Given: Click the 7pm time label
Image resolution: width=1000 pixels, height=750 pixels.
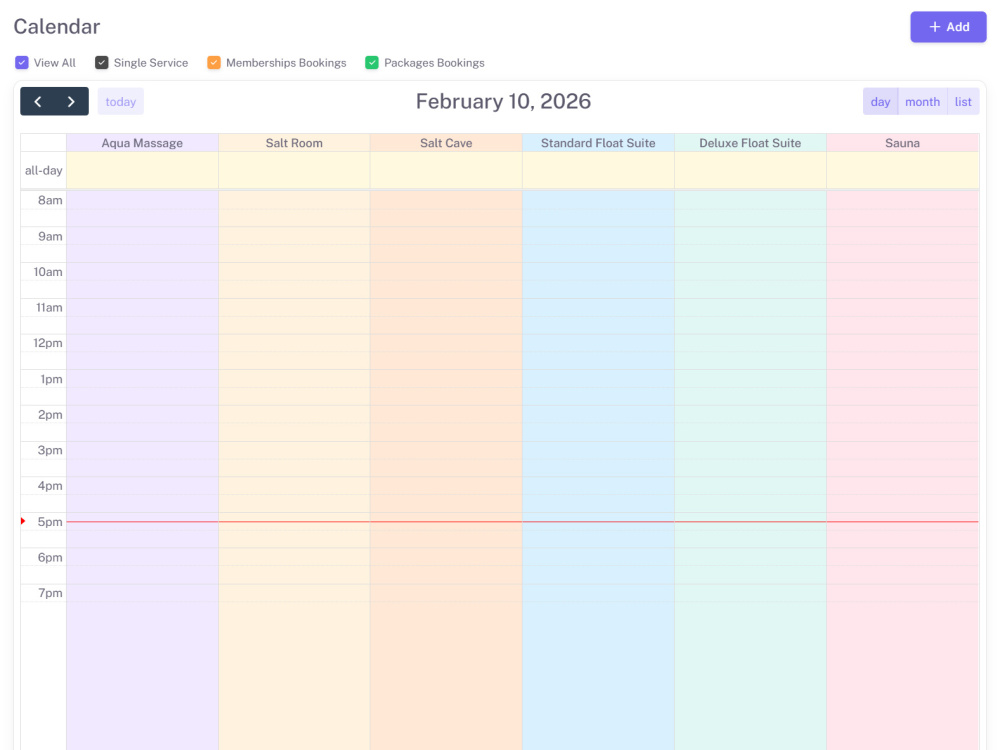Looking at the screenshot, I should [x=50, y=593].
